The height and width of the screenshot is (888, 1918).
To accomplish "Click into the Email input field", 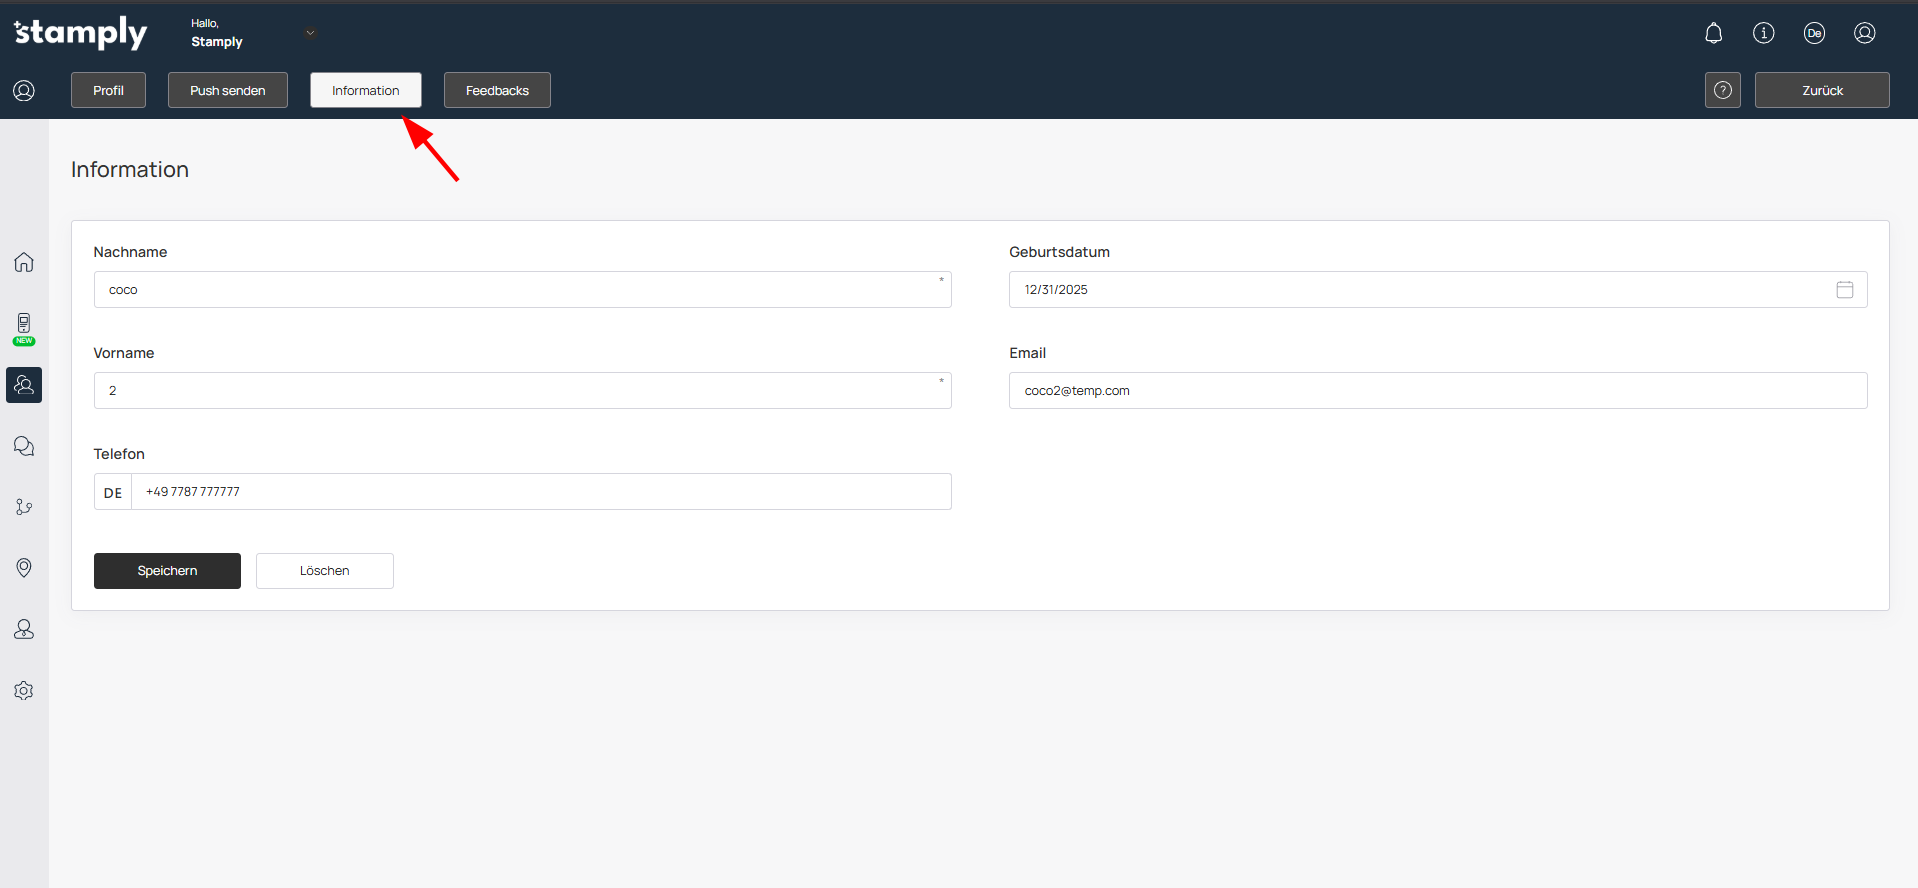I will (x=1437, y=391).
